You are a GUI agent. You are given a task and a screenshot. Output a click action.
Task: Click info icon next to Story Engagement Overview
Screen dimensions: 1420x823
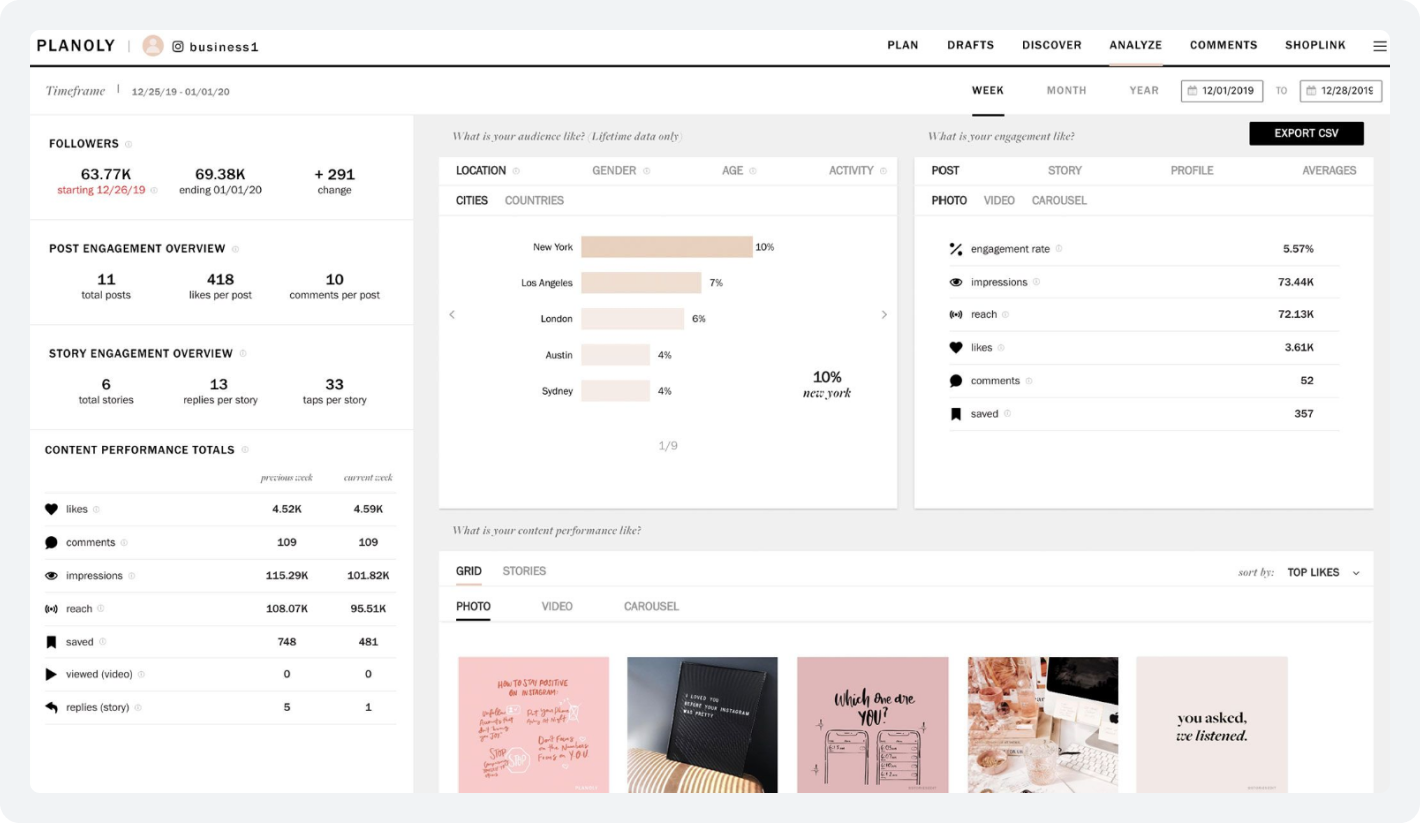click(243, 354)
